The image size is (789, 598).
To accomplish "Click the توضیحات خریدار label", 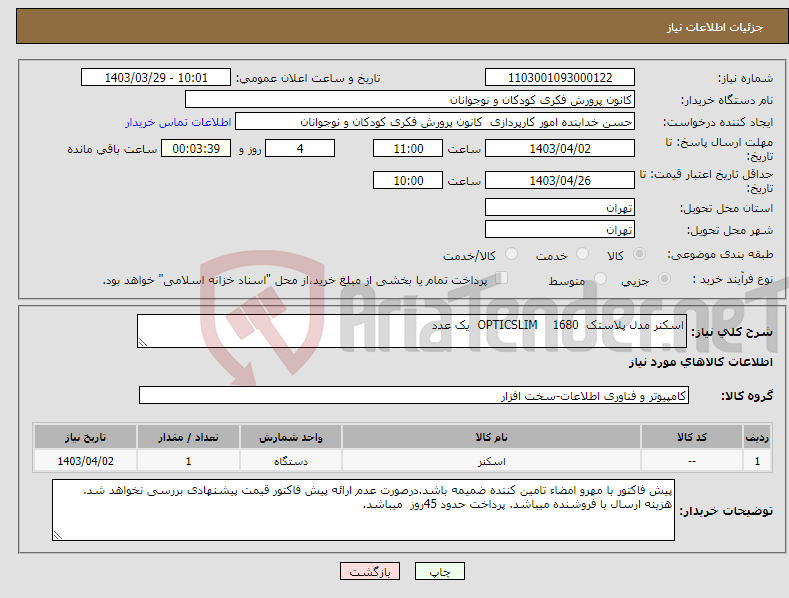I will 726,511.
